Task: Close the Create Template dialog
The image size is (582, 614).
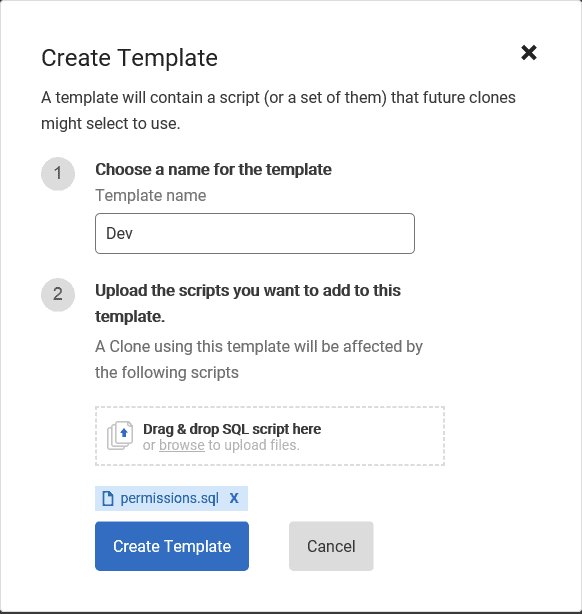Action: tap(529, 52)
